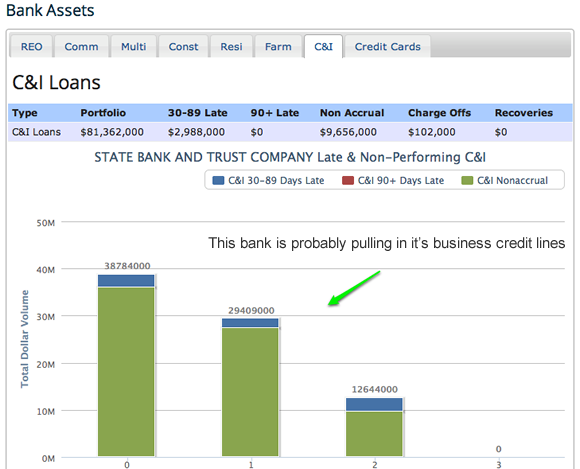Click the Recoveries column header
Image resolution: width=580 pixels, height=469 pixels.
pyautogui.click(x=524, y=113)
